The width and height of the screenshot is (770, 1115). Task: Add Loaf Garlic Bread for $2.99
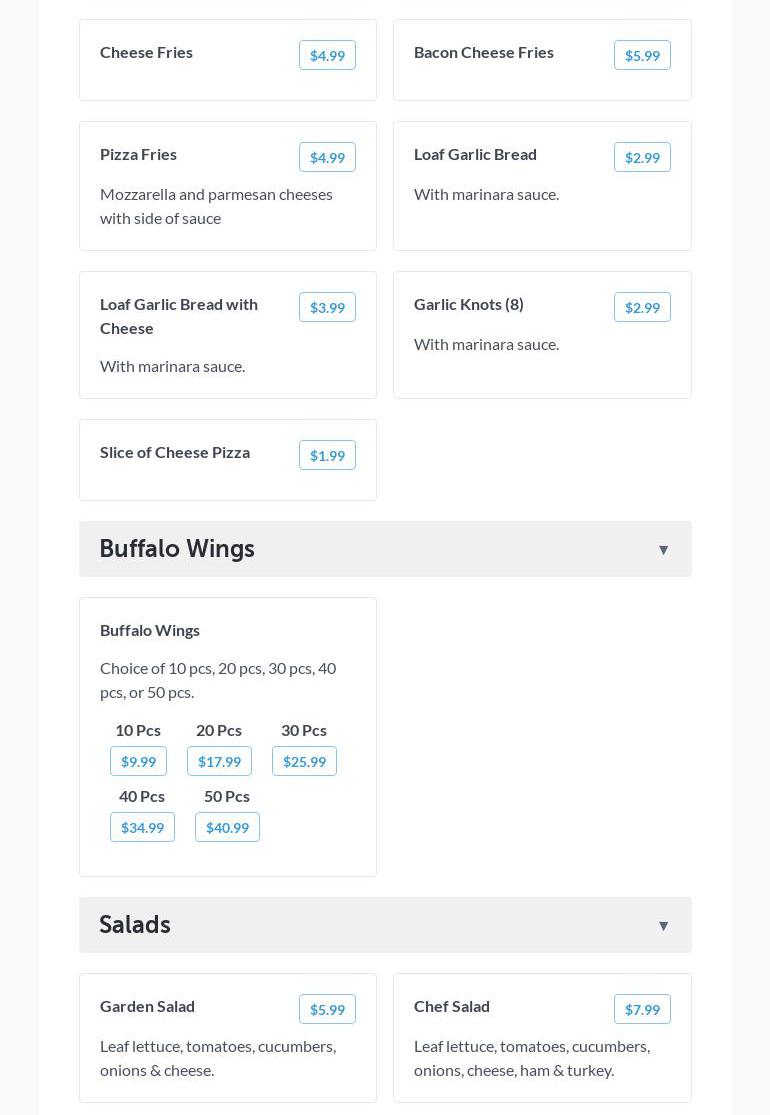pos(642,157)
